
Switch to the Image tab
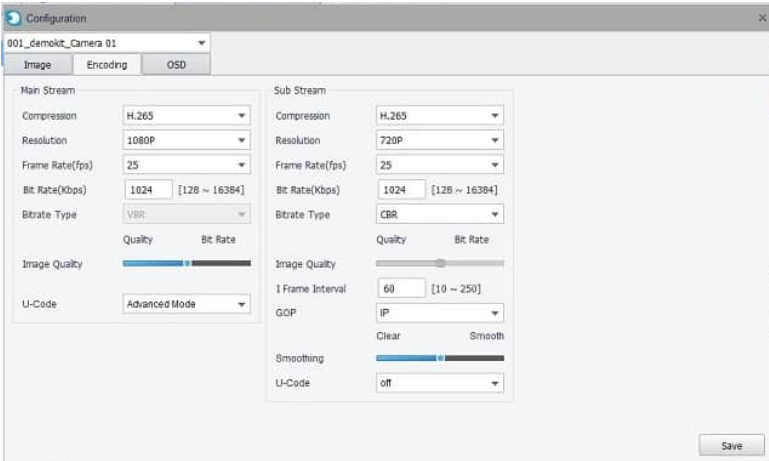[37, 64]
